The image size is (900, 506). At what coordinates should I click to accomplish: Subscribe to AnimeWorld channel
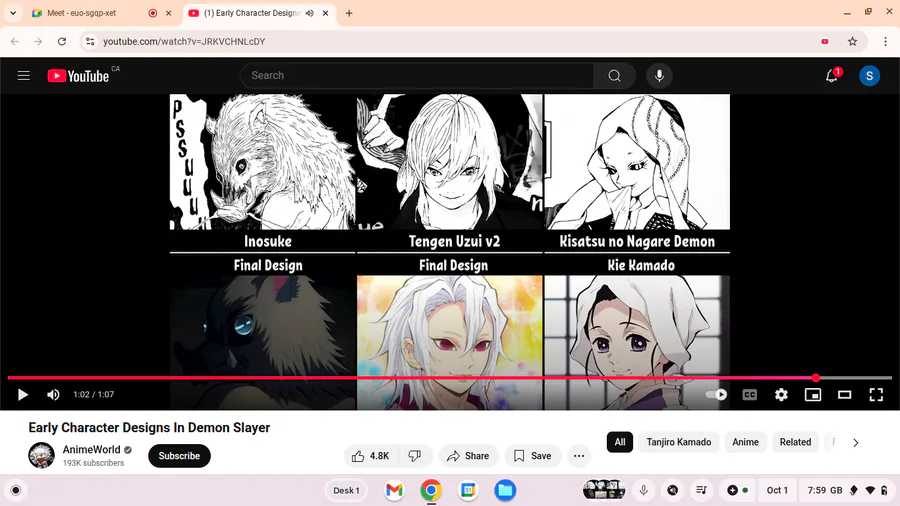[179, 456]
